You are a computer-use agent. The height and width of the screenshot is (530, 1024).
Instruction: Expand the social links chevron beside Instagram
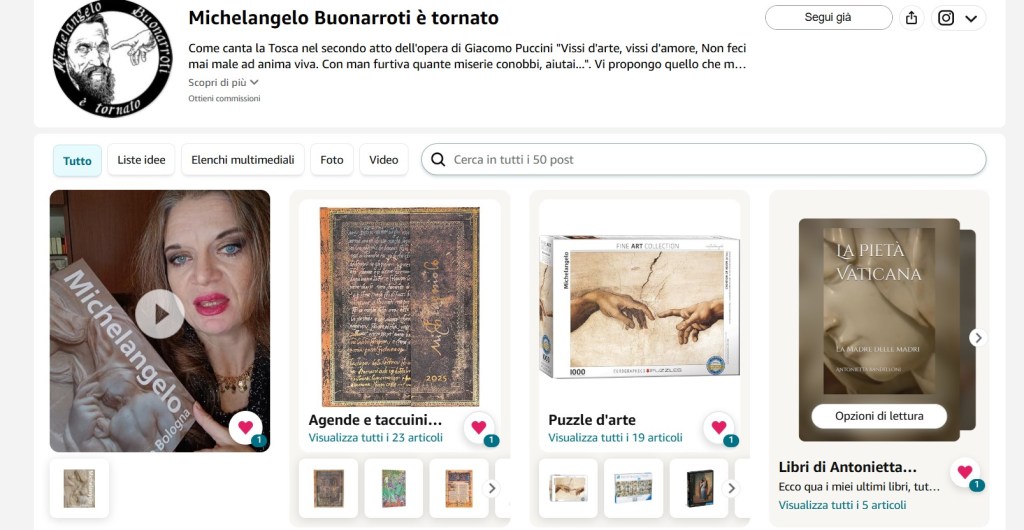[971, 18]
